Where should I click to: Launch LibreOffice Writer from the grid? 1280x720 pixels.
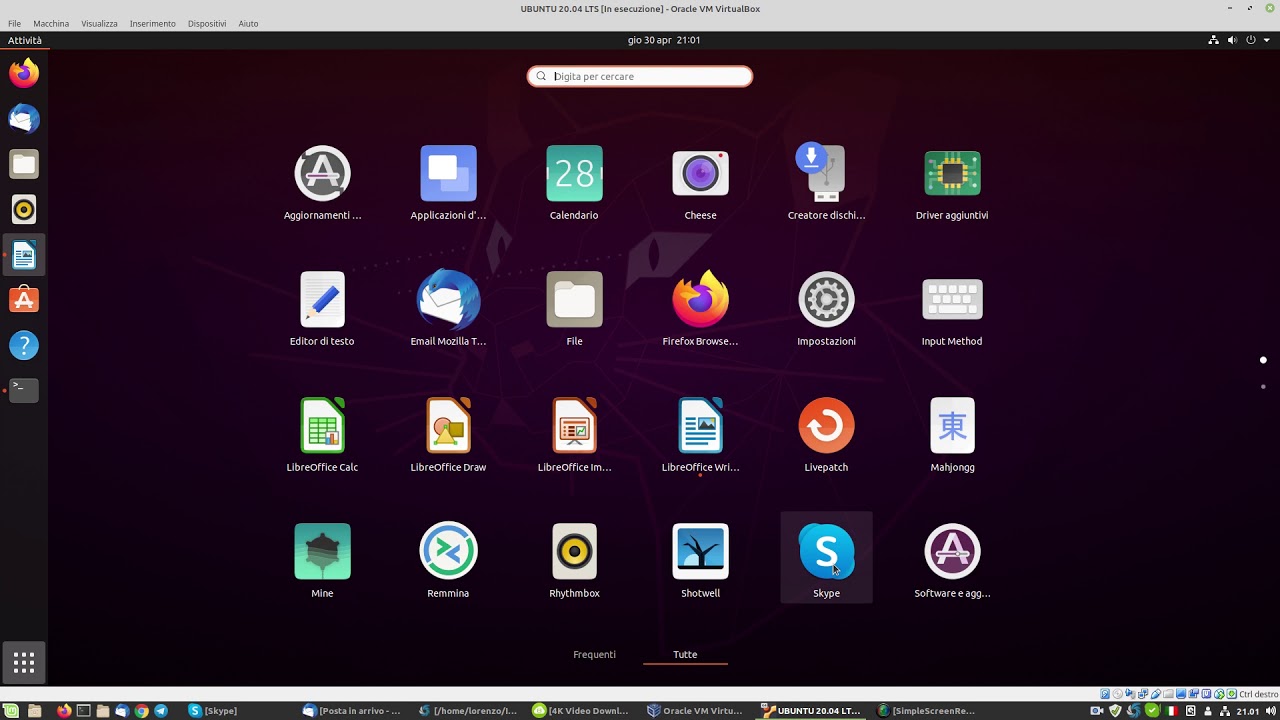(x=700, y=434)
